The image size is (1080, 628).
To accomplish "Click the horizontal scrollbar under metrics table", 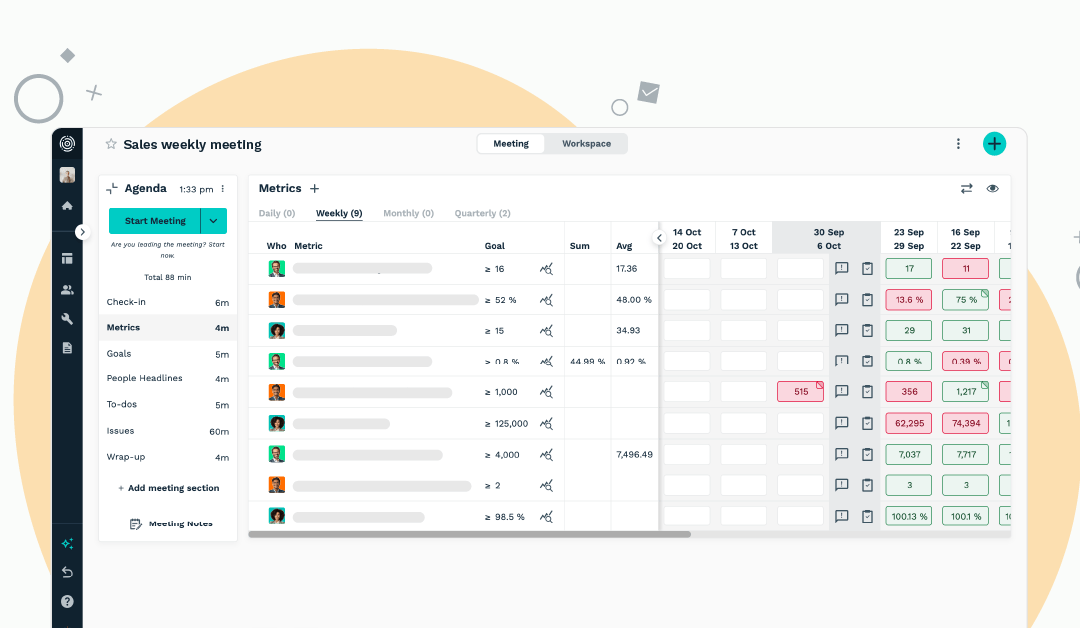I will point(470,535).
